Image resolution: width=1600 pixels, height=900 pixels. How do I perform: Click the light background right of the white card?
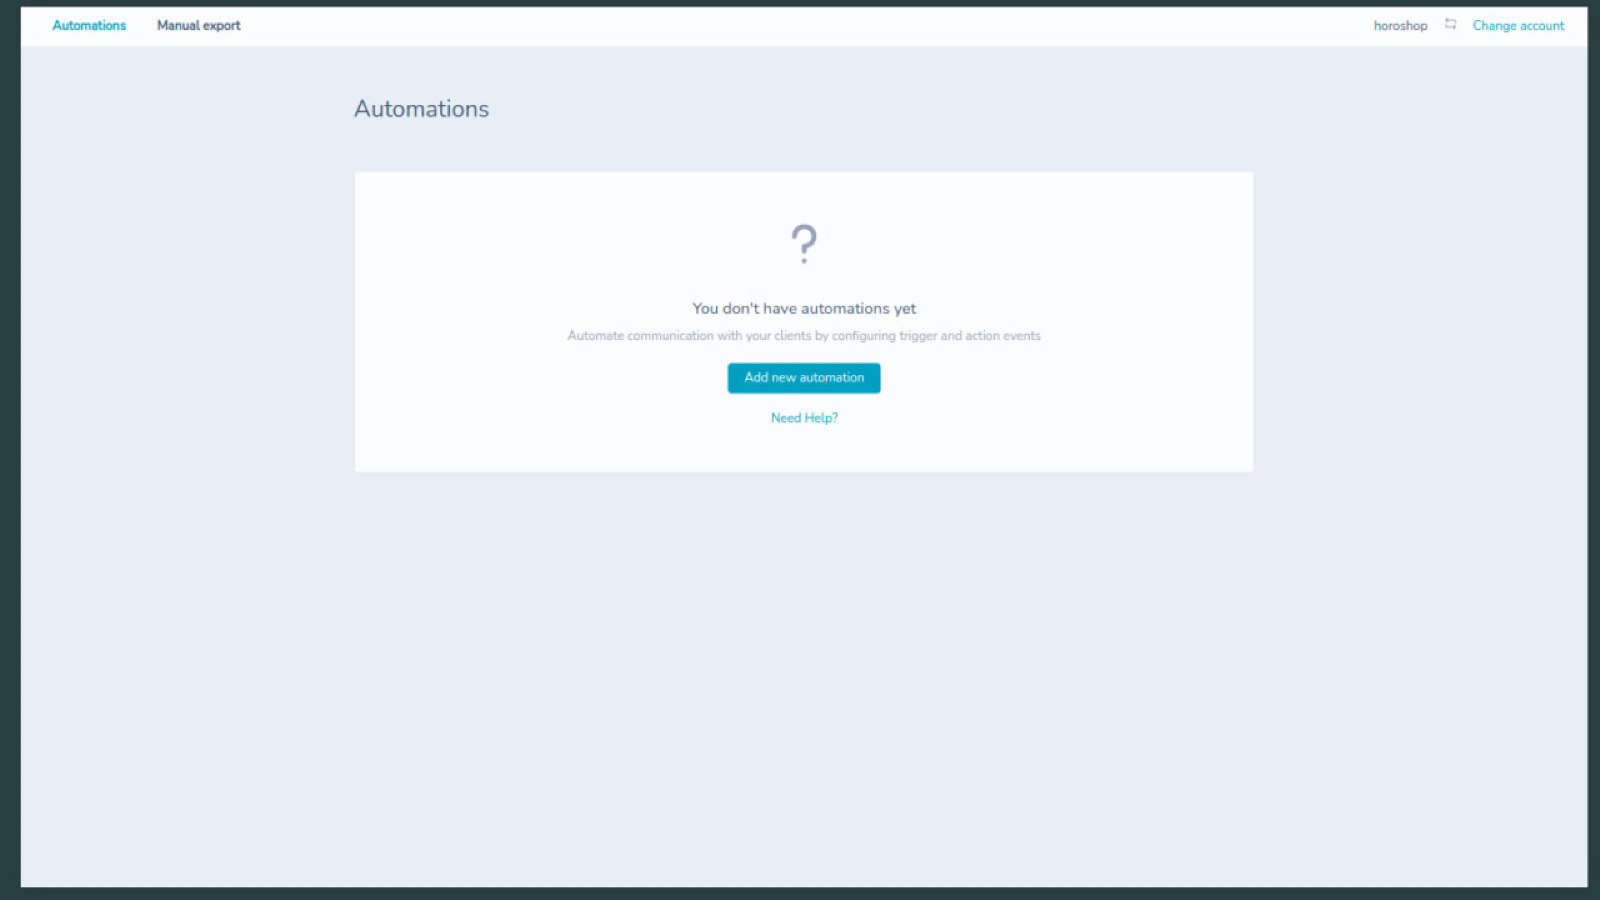[1420, 320]
